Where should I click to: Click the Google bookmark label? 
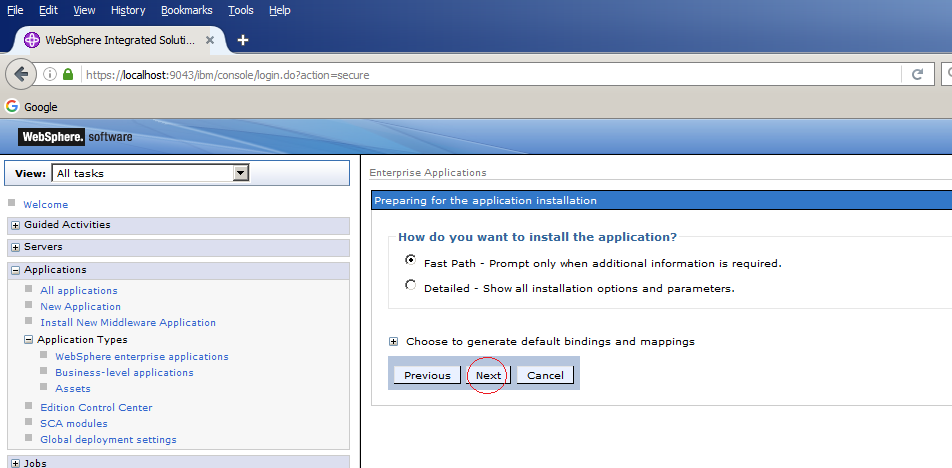41,107
